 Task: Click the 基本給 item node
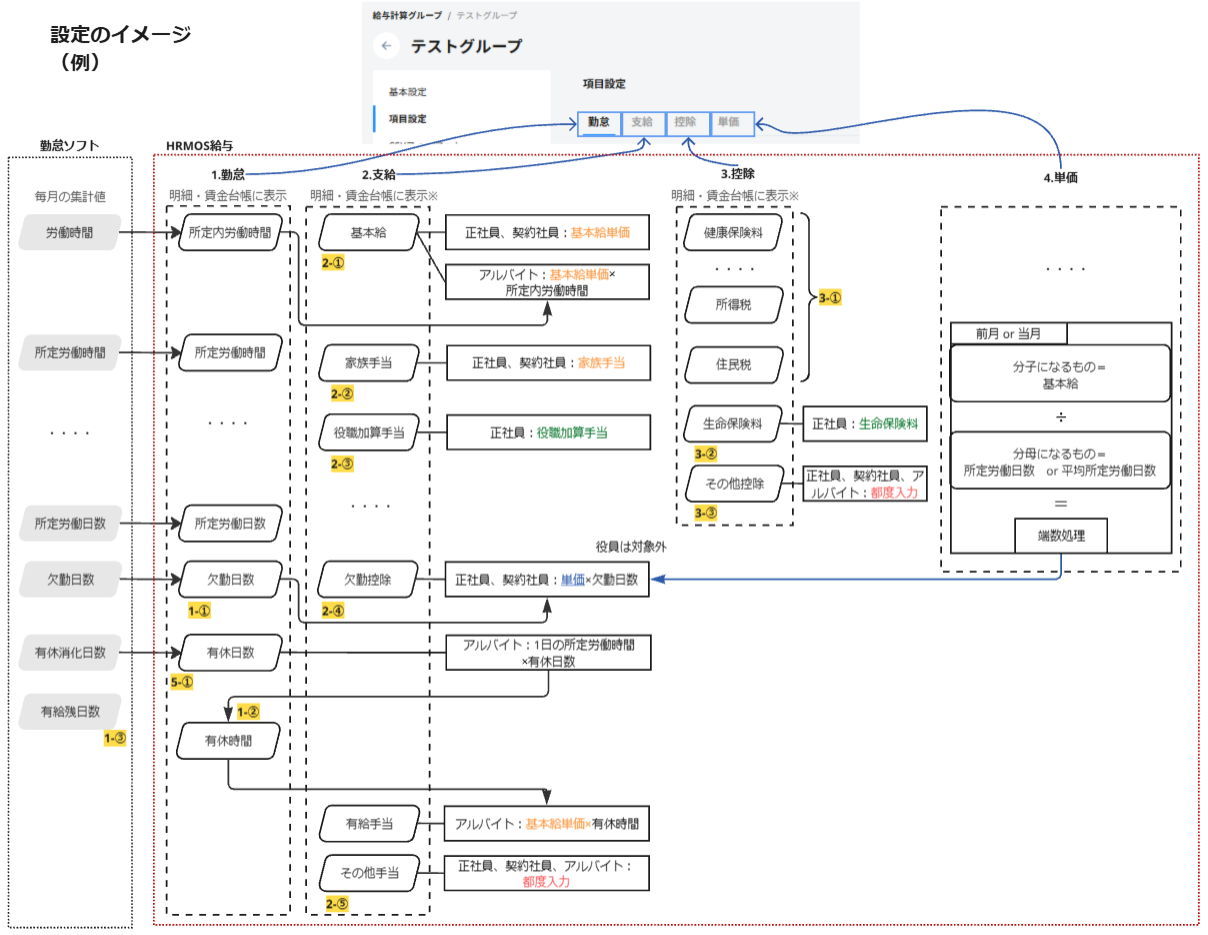click(368, 233)
